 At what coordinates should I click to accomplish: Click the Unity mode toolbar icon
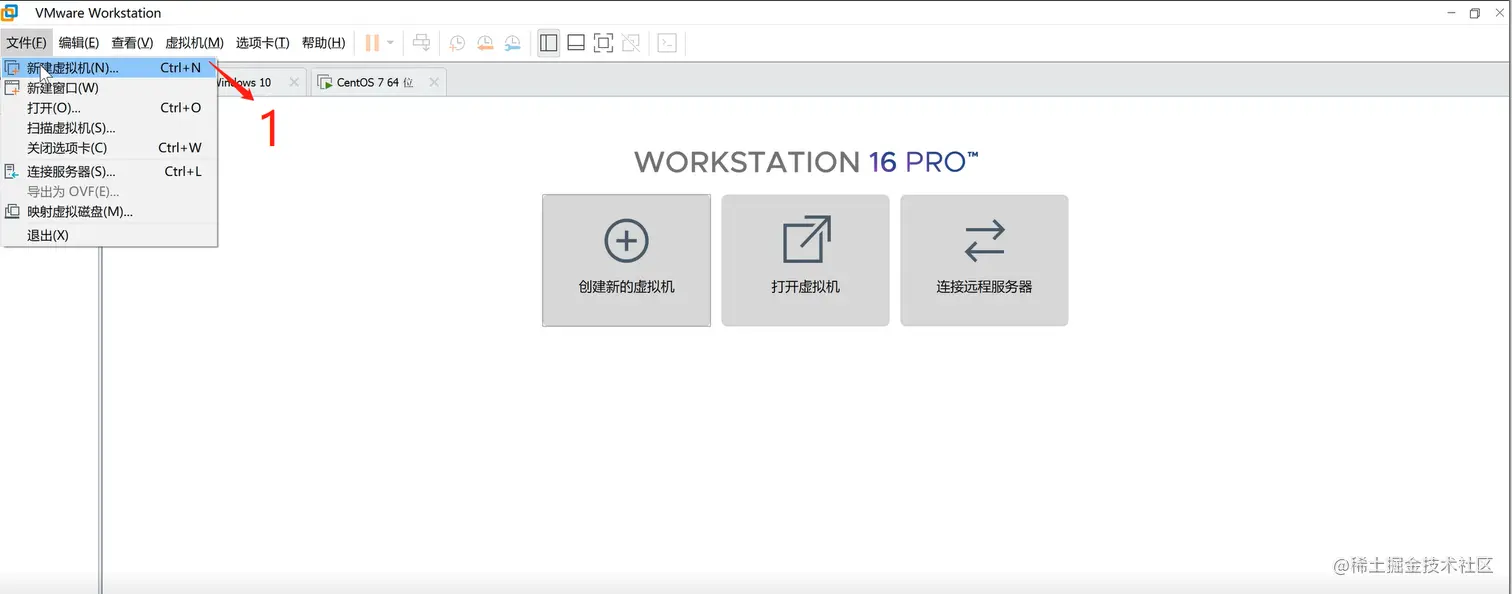[x=630, y=43]
